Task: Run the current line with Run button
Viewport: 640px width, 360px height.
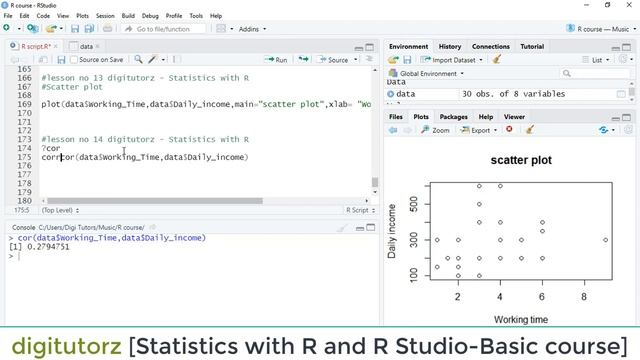Action: (276, 60)
